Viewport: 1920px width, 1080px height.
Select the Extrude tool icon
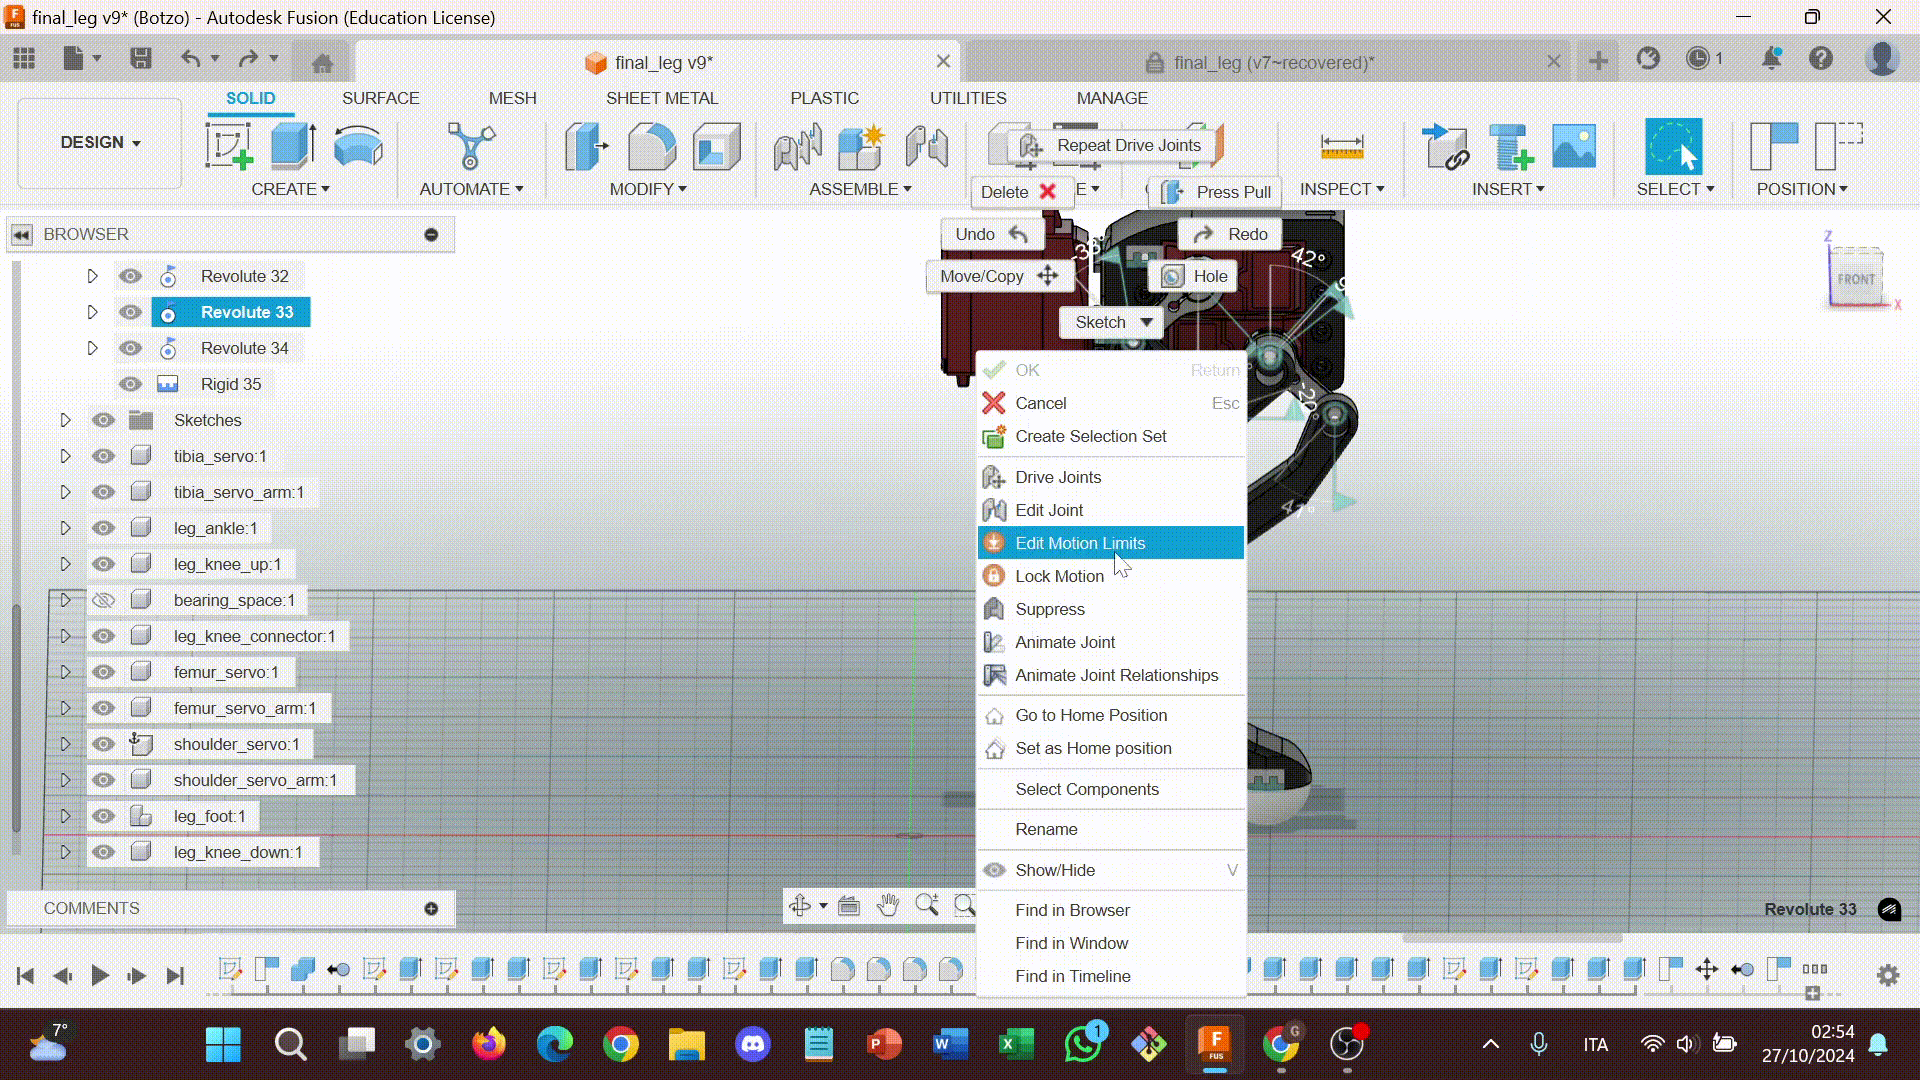coord(293,146)
